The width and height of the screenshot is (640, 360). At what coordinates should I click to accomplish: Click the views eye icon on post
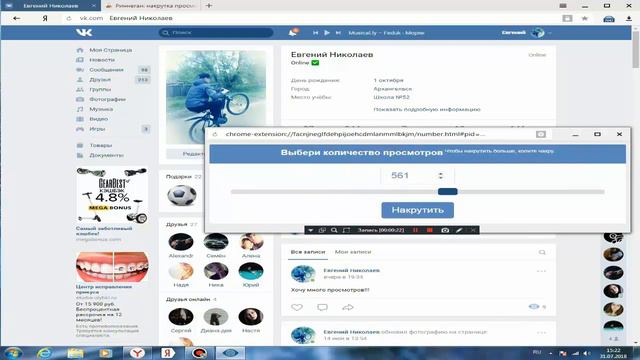click(533, 307)
